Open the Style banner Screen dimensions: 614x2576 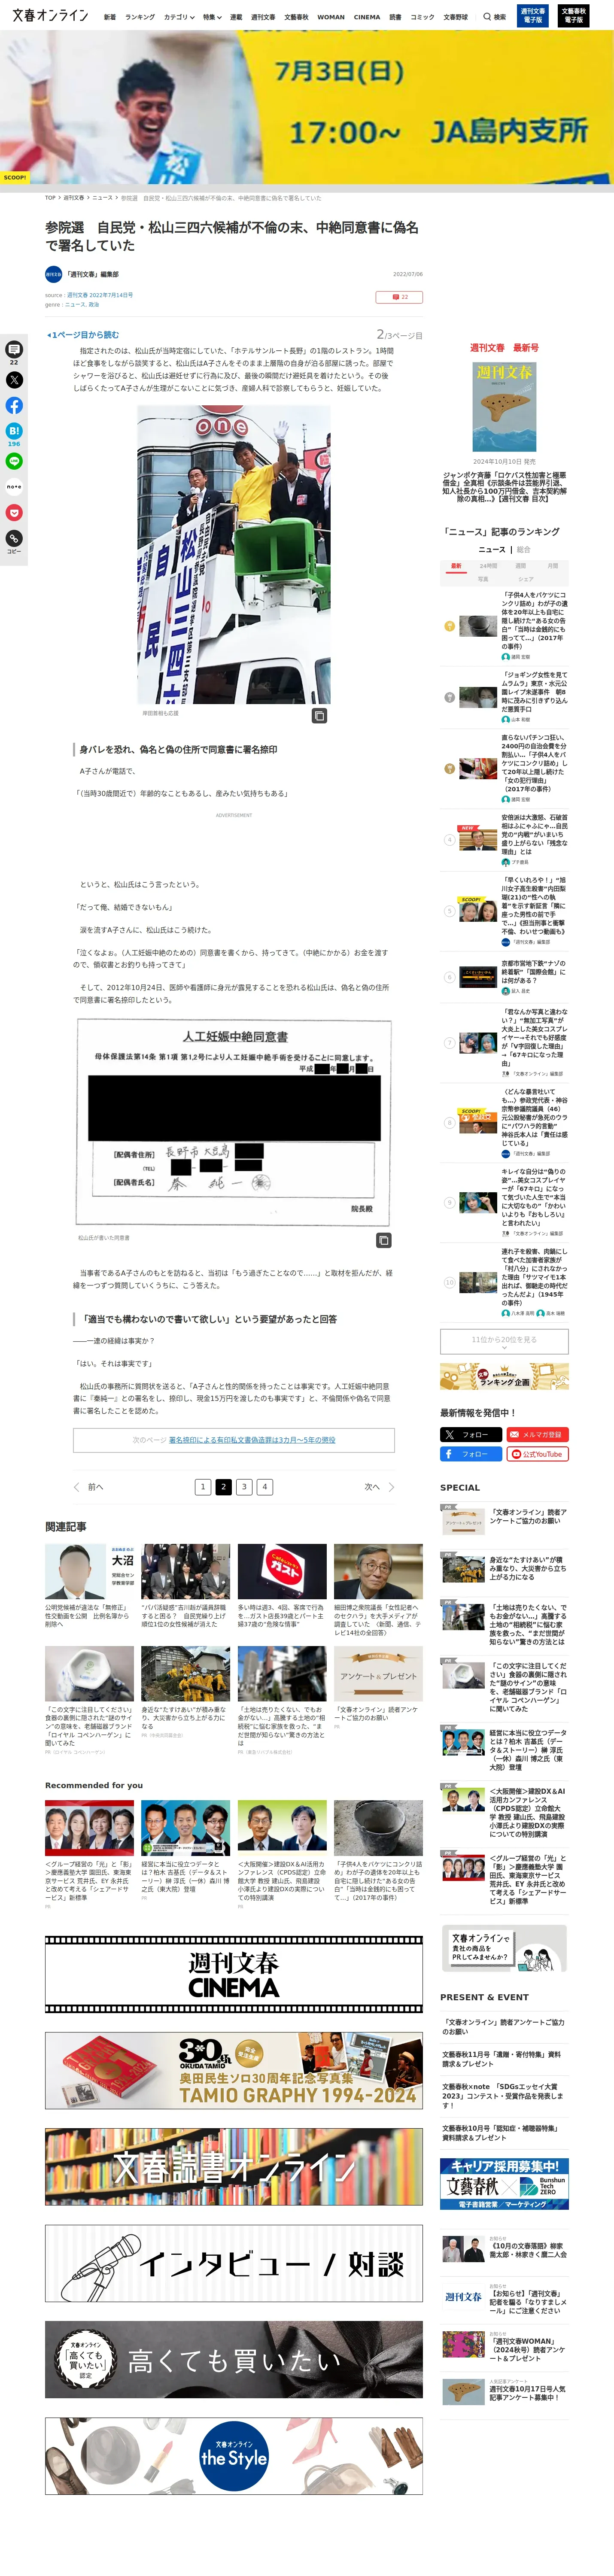[234, 2456]
